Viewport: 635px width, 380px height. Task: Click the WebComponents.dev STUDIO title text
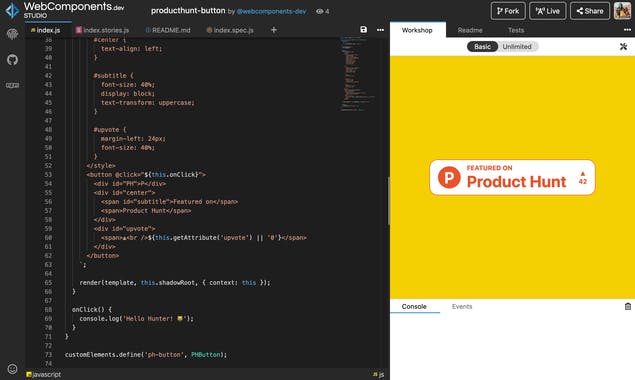(74, 10)
